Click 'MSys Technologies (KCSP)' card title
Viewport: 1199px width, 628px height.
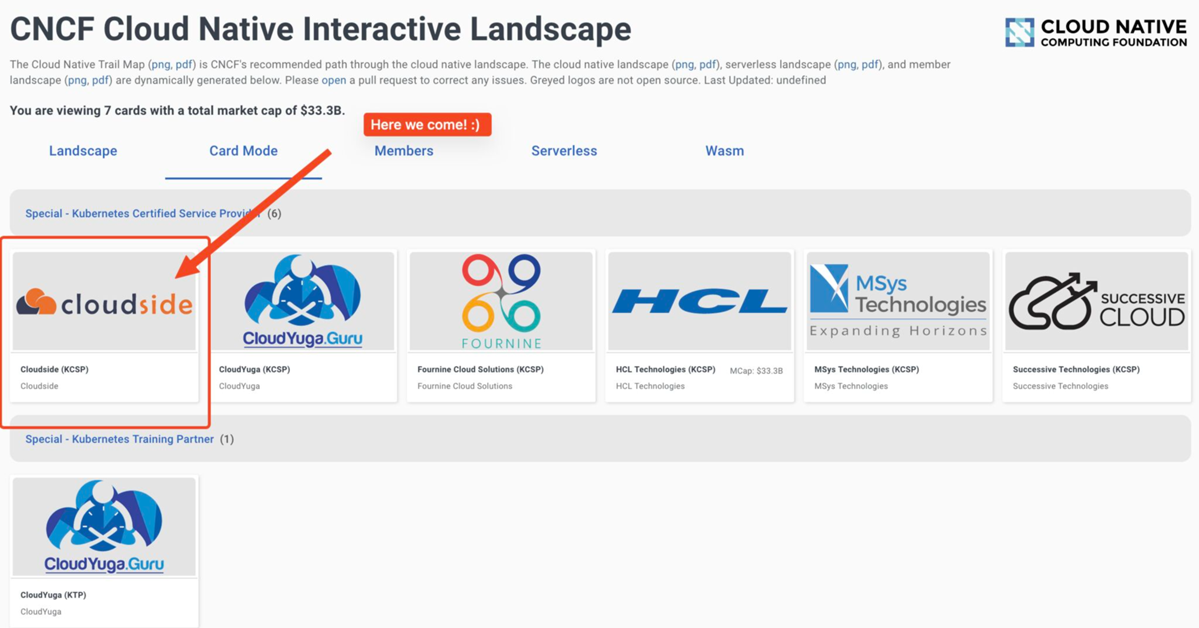click(x=866, y=369)
